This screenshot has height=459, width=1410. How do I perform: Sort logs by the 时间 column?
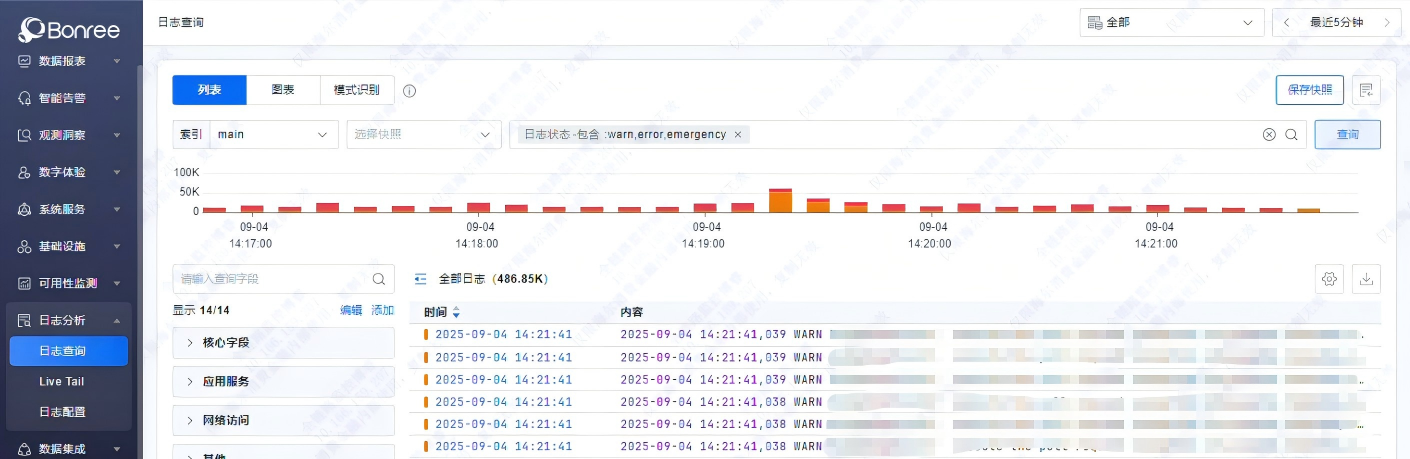(x=457, y=312)
